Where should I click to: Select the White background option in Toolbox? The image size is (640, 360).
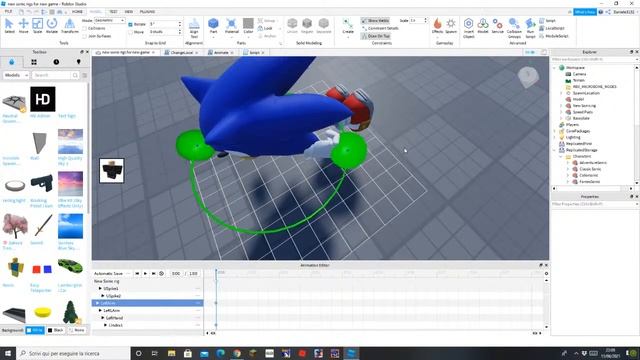click(x=35, y=330)
